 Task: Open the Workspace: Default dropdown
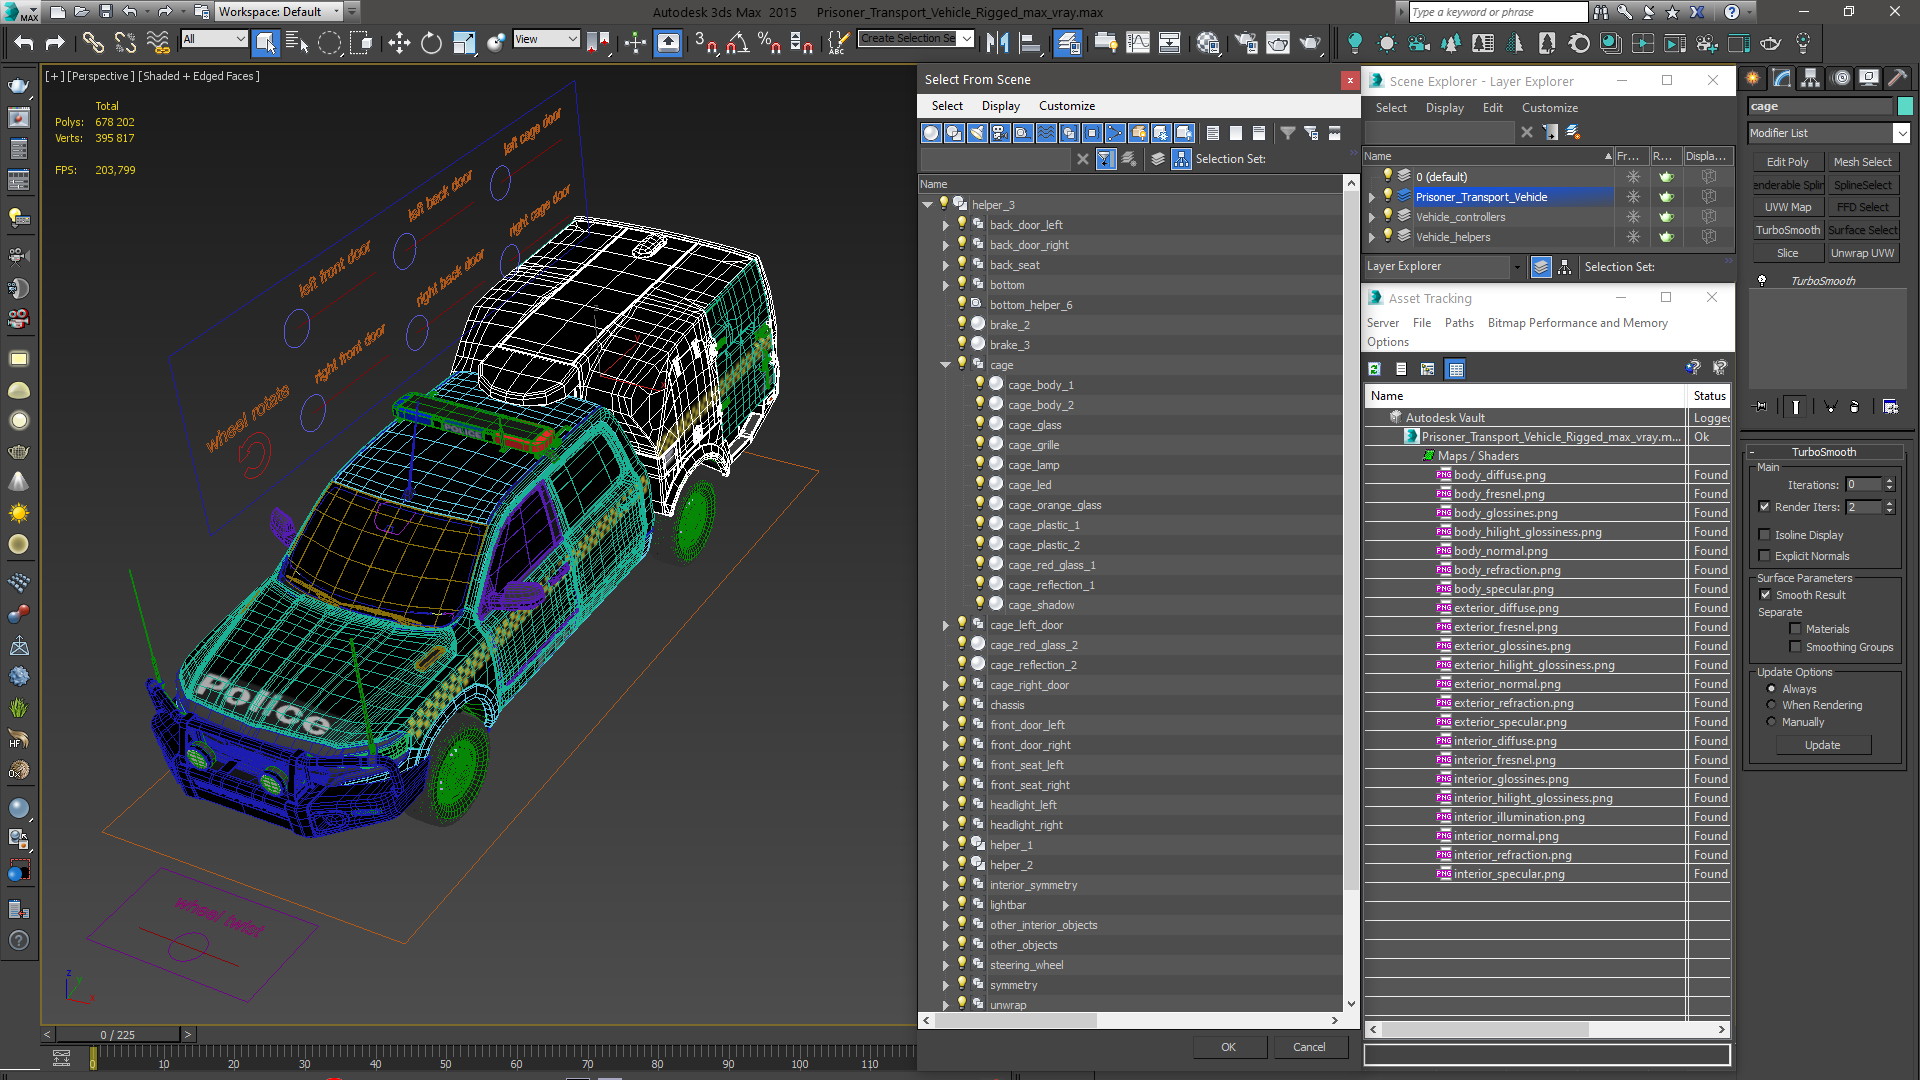tap(279, 12)
